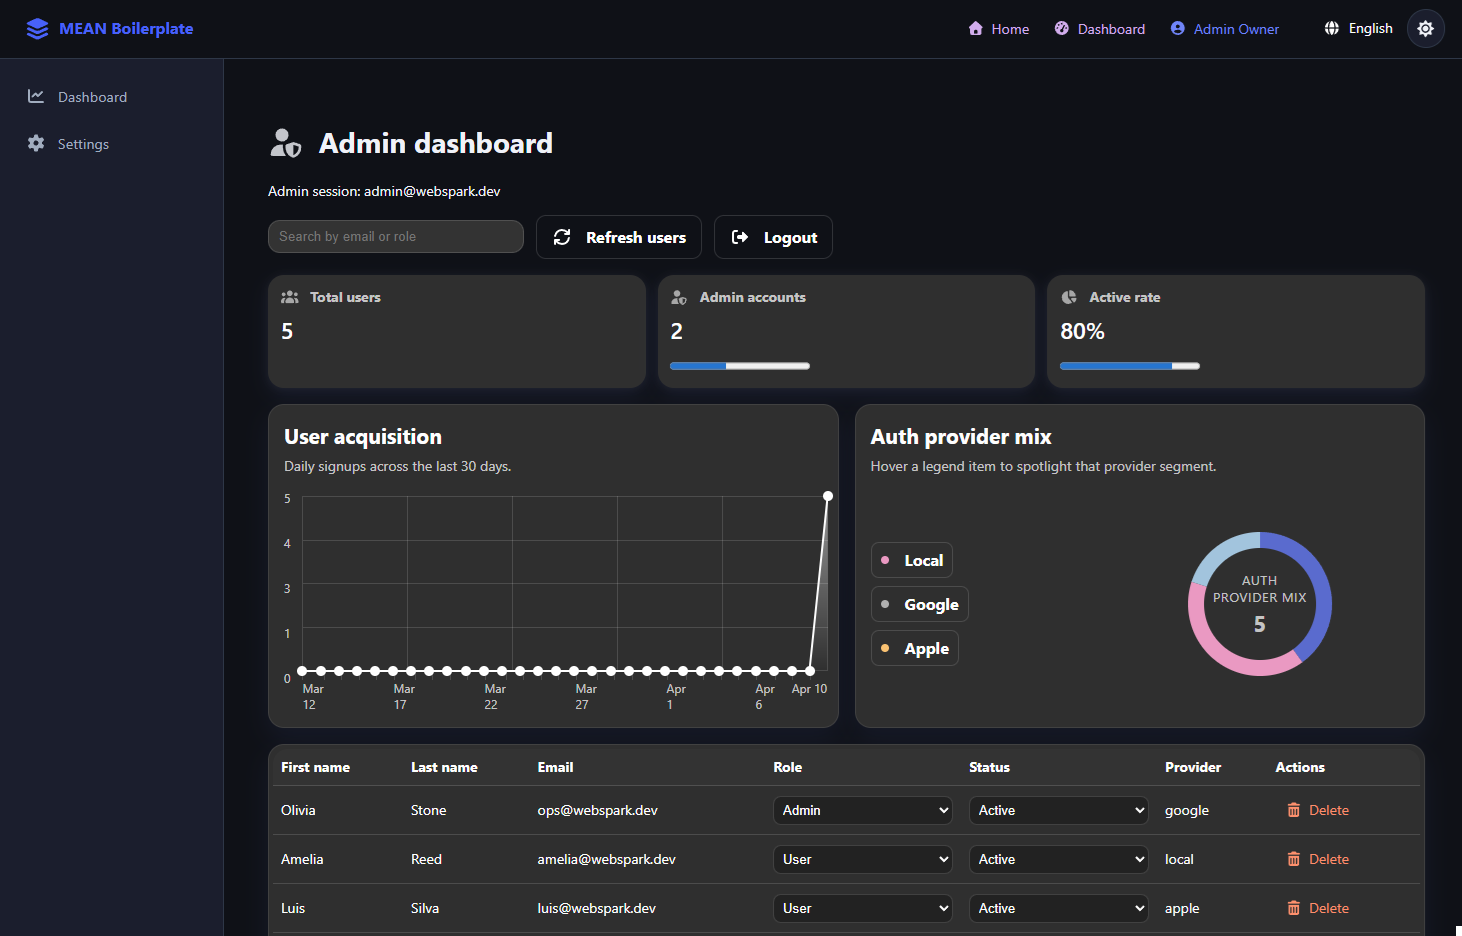Click the admin person icon on the dashboard heading
1462x936 pixels.
[285, 143]
